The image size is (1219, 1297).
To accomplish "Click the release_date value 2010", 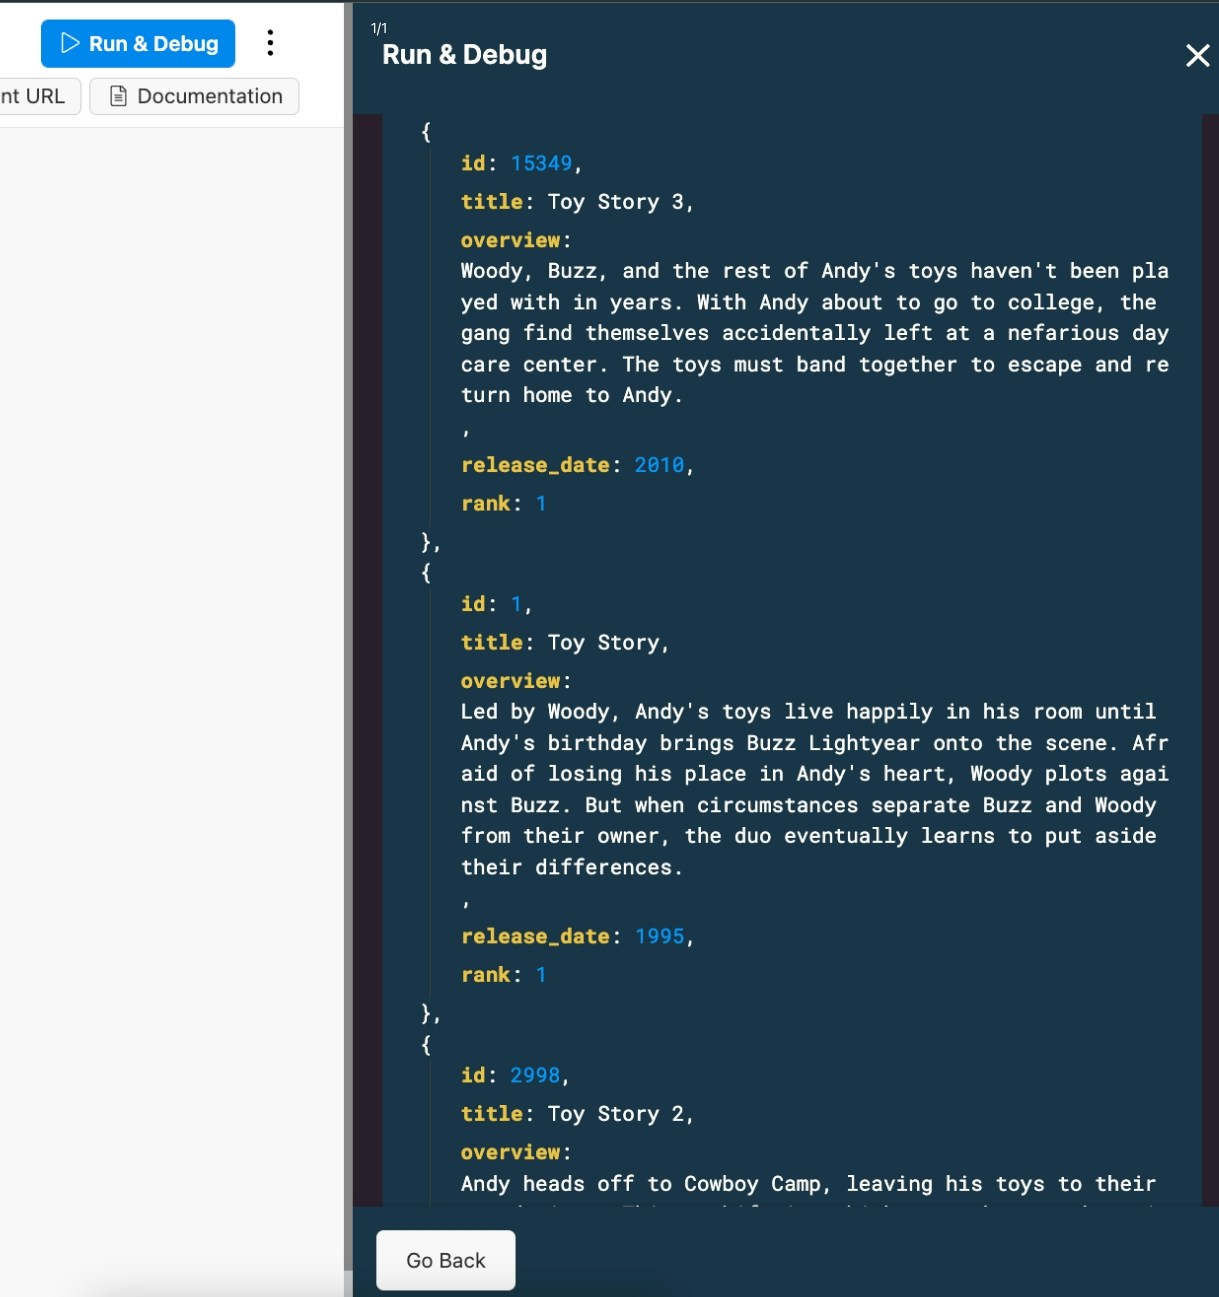I will click(x=659, y=465).
